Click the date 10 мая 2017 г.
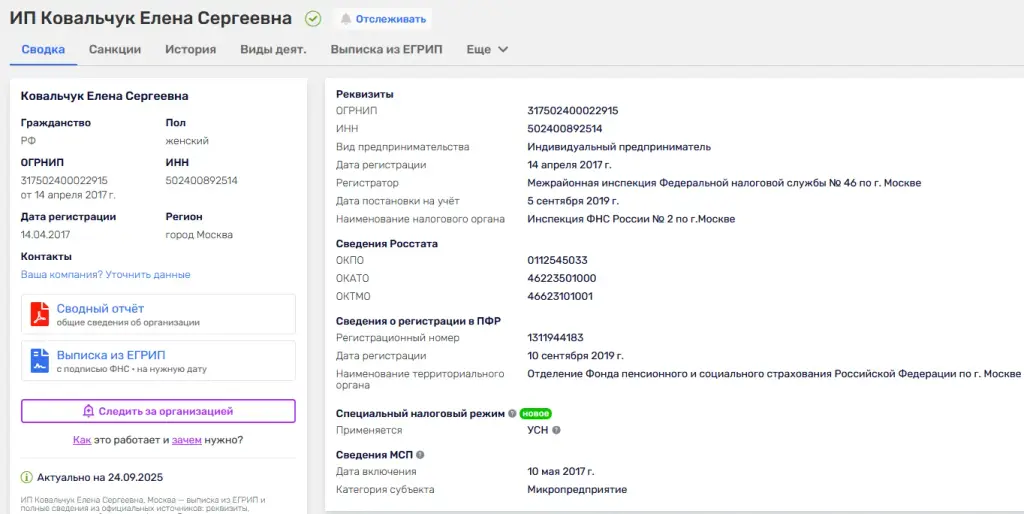Screen dimensions: 1024x514 click(x=561, y=472)
